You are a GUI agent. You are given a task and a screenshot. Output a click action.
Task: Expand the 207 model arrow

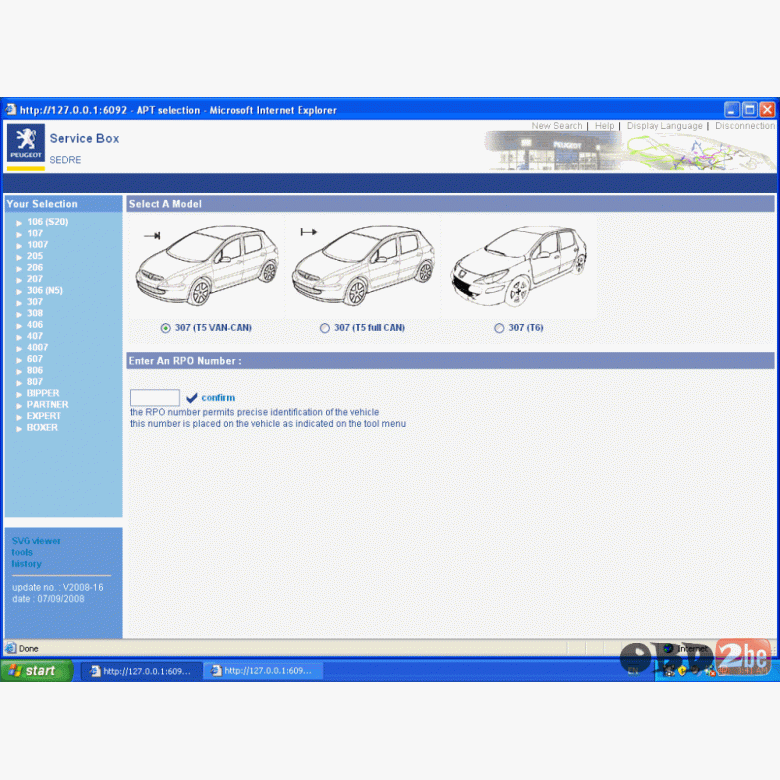click(x=19, y=280)
